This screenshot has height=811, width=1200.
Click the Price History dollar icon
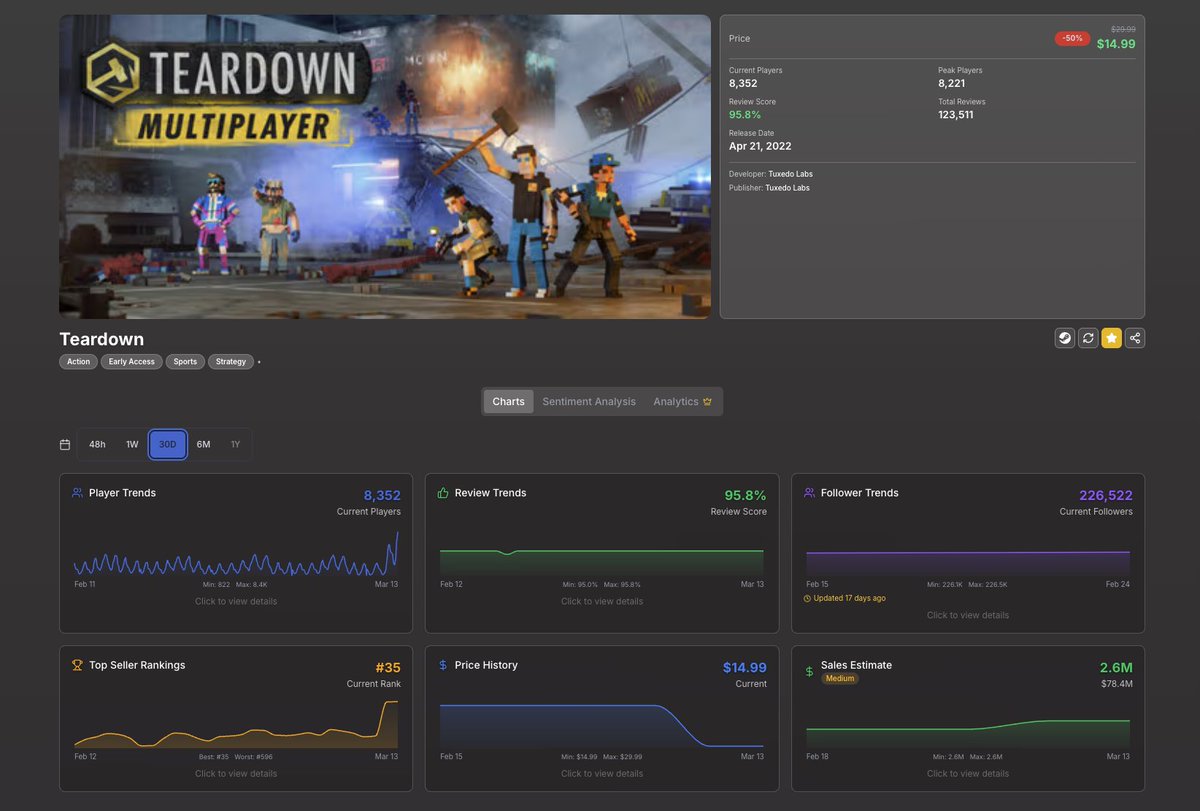[x=443, y=665]
